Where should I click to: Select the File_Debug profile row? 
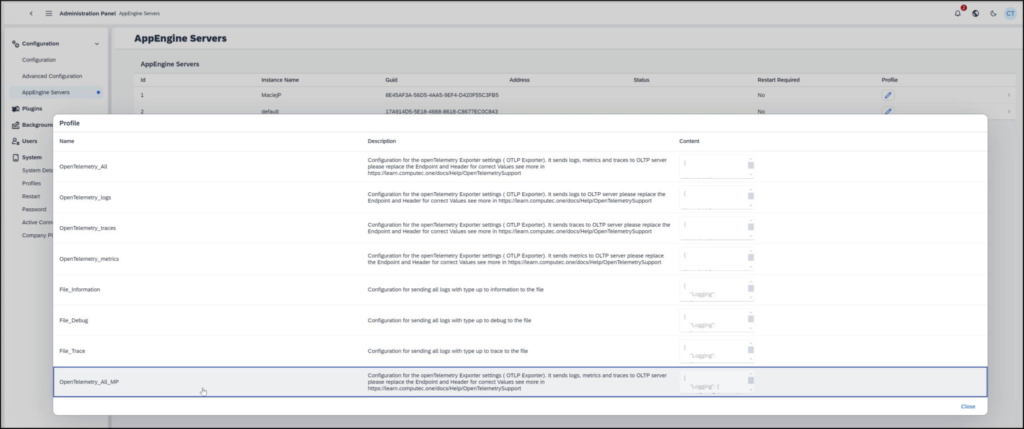tap(520, 321)
